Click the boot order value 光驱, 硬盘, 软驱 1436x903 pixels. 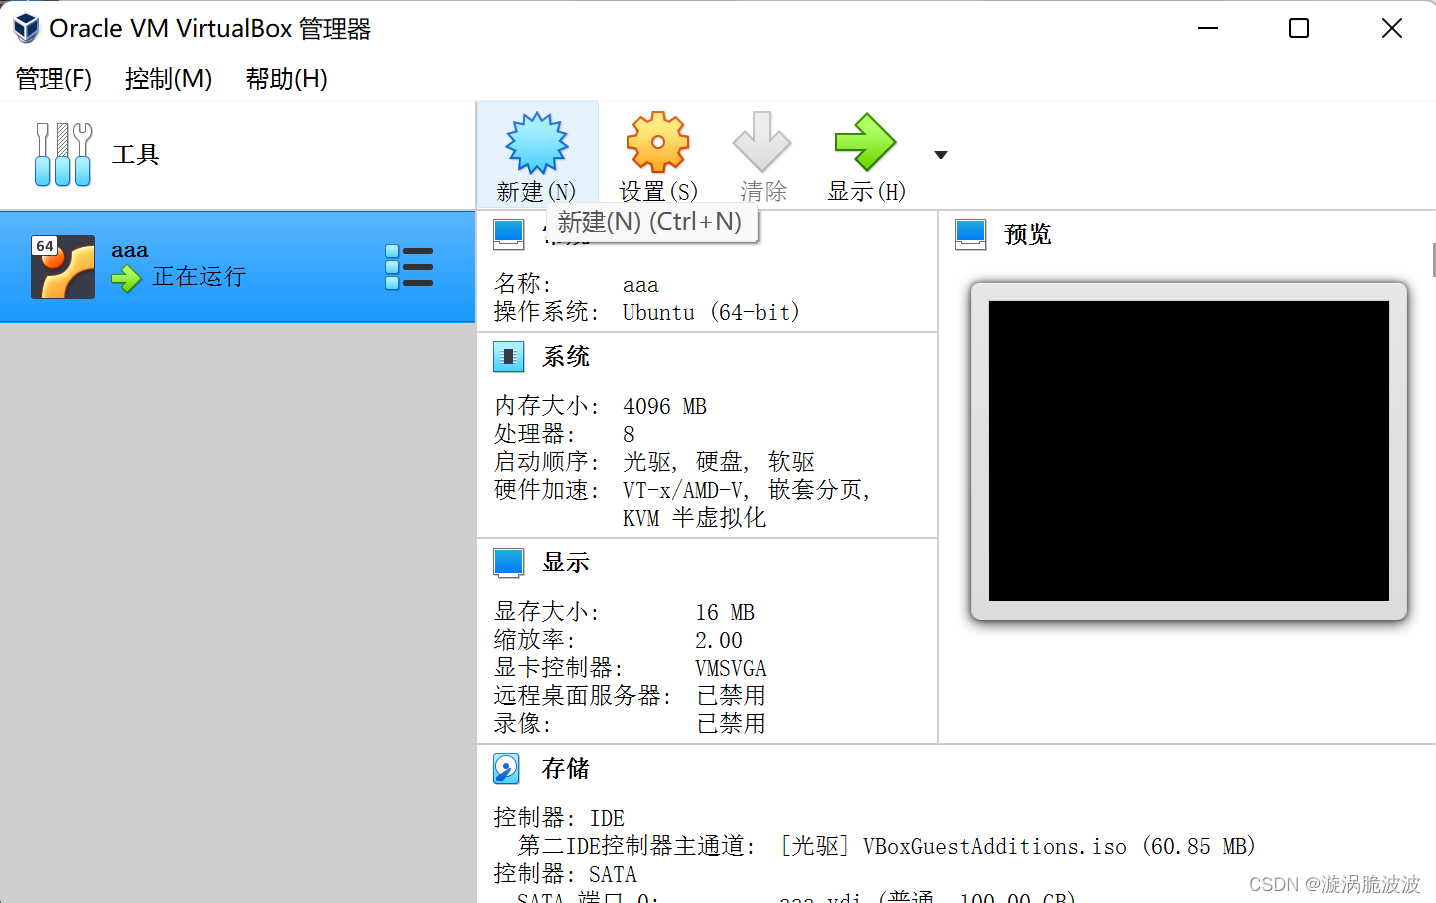(719, 463)
